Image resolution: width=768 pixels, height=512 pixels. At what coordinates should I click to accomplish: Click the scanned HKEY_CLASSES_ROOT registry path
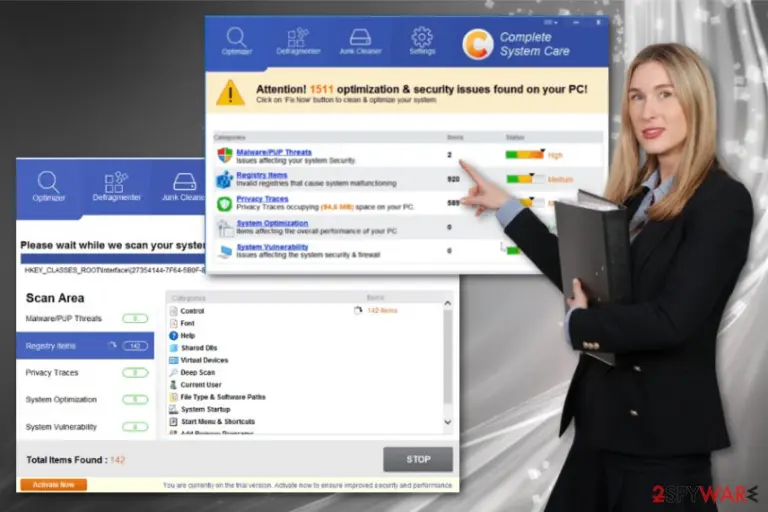coord(115,270)
